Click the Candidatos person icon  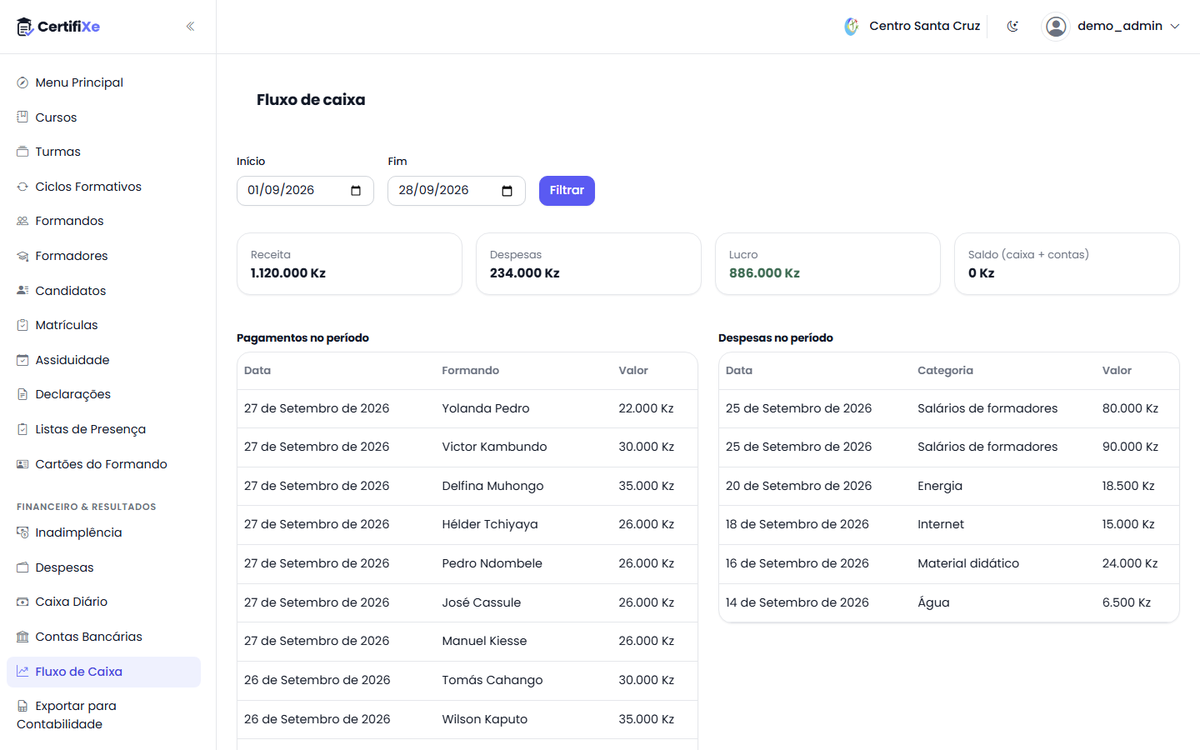pos(23,291)
